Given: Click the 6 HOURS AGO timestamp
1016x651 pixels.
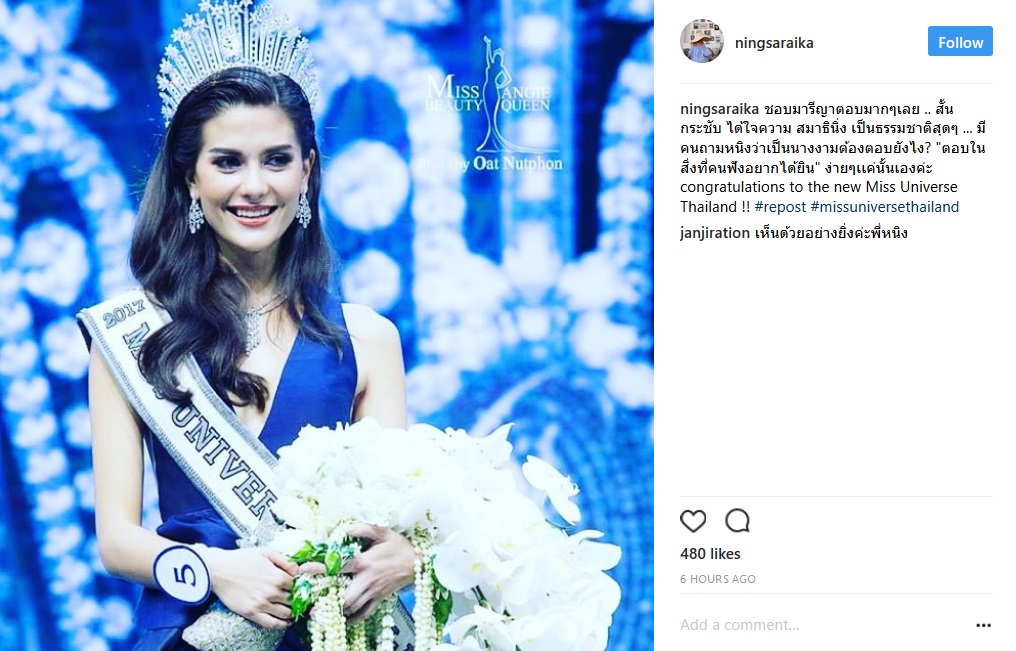Looking at the screenshot, I should click(x=717, y=579).
